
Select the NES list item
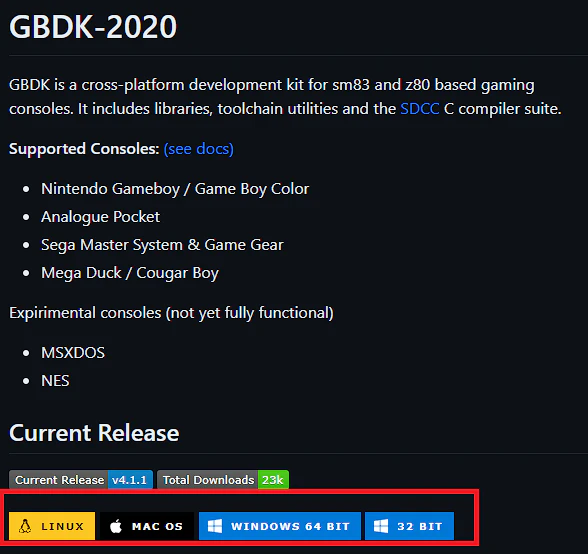click(x=55, y=381)
